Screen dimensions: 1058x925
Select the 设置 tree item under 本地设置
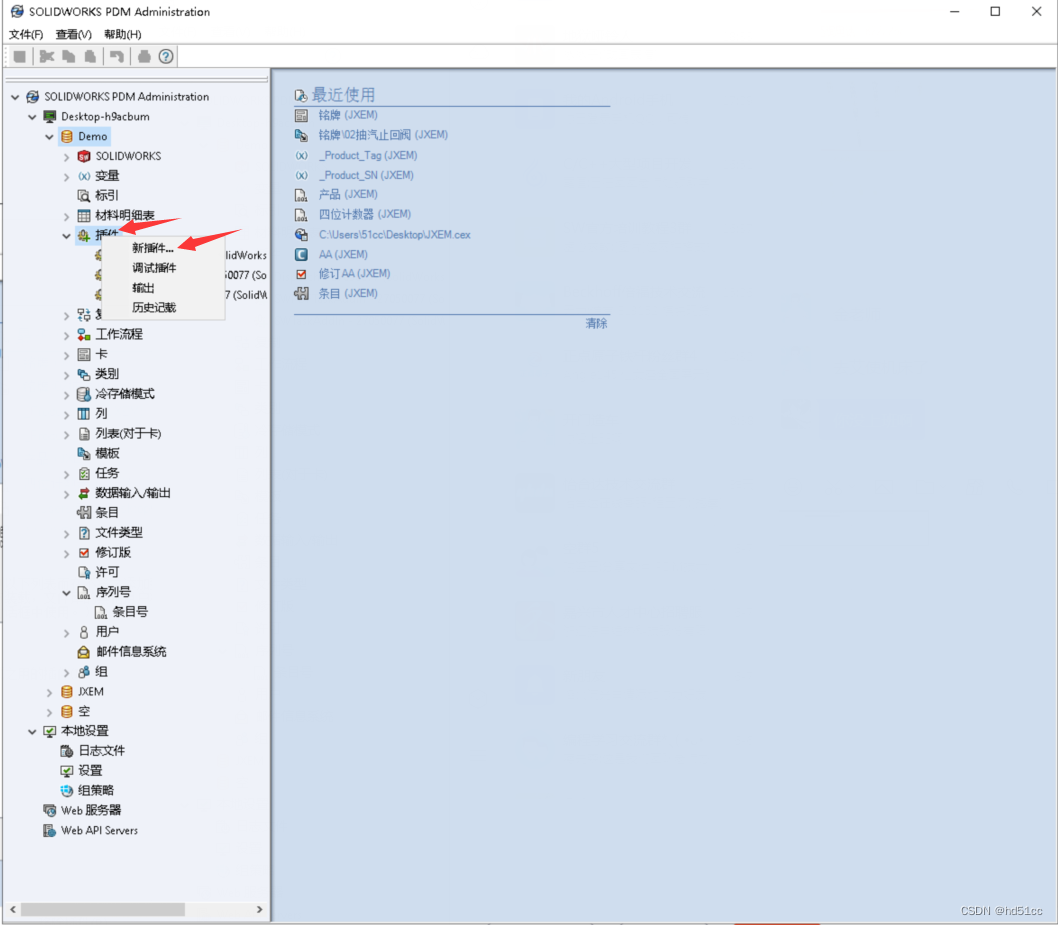coord(90,770)
